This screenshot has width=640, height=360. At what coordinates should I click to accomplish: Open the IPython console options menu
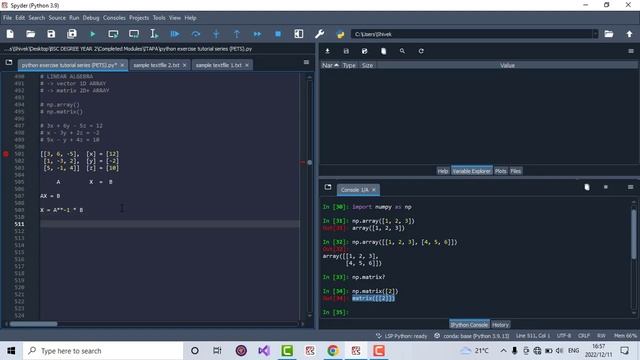pyautogui.click(x=631, y=187)
